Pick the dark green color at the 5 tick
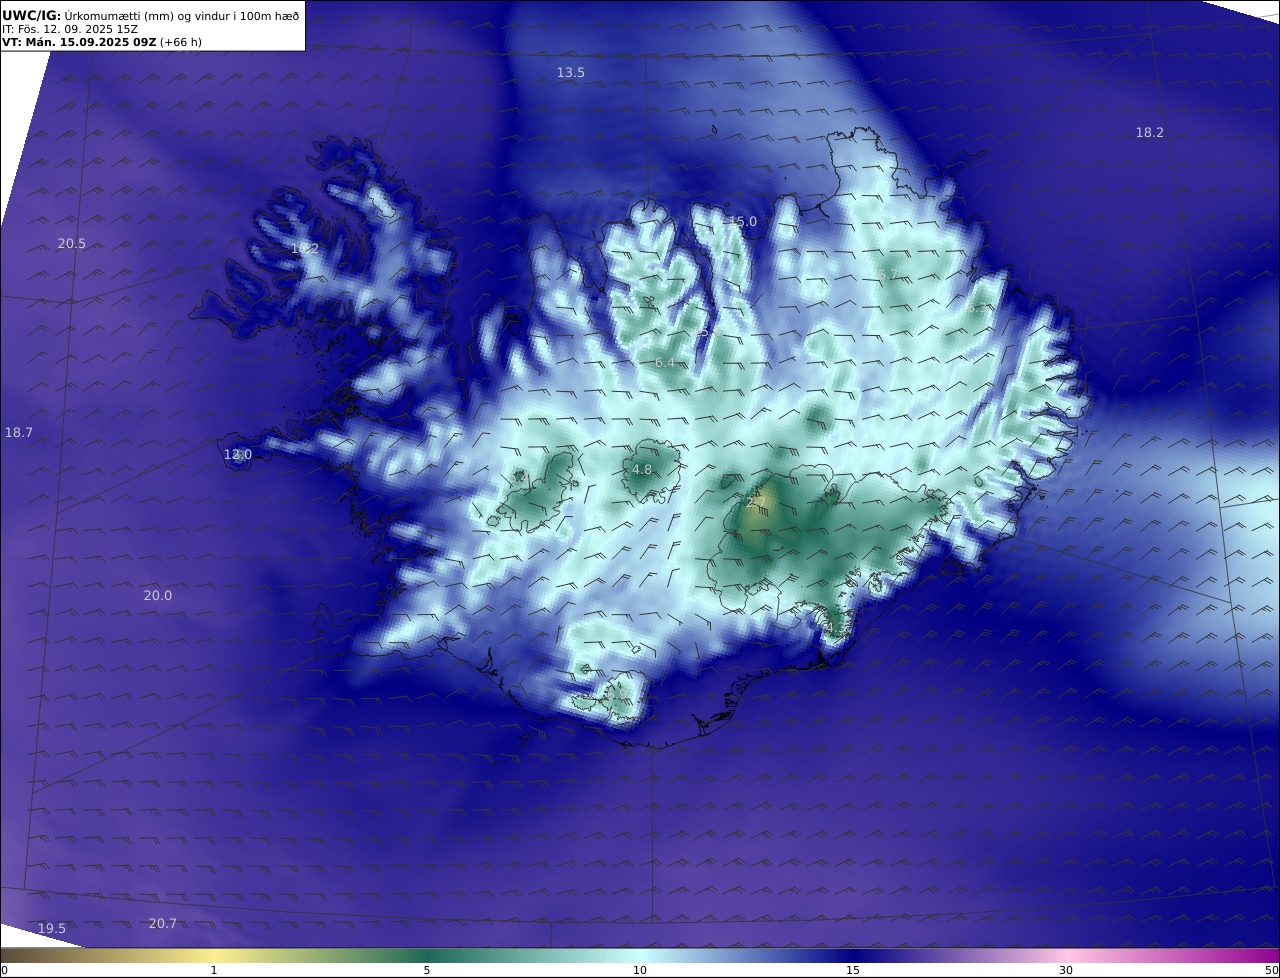 [427, 955]
